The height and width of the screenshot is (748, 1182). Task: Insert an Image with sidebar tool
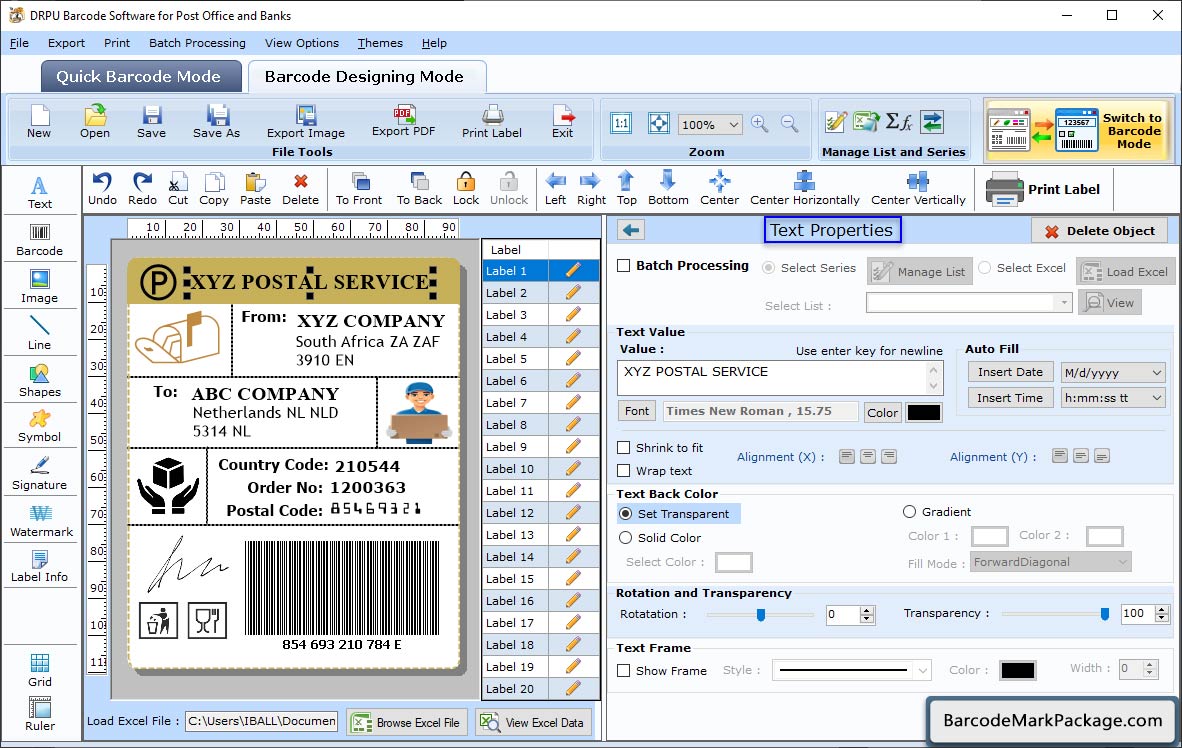pos(39,287)
